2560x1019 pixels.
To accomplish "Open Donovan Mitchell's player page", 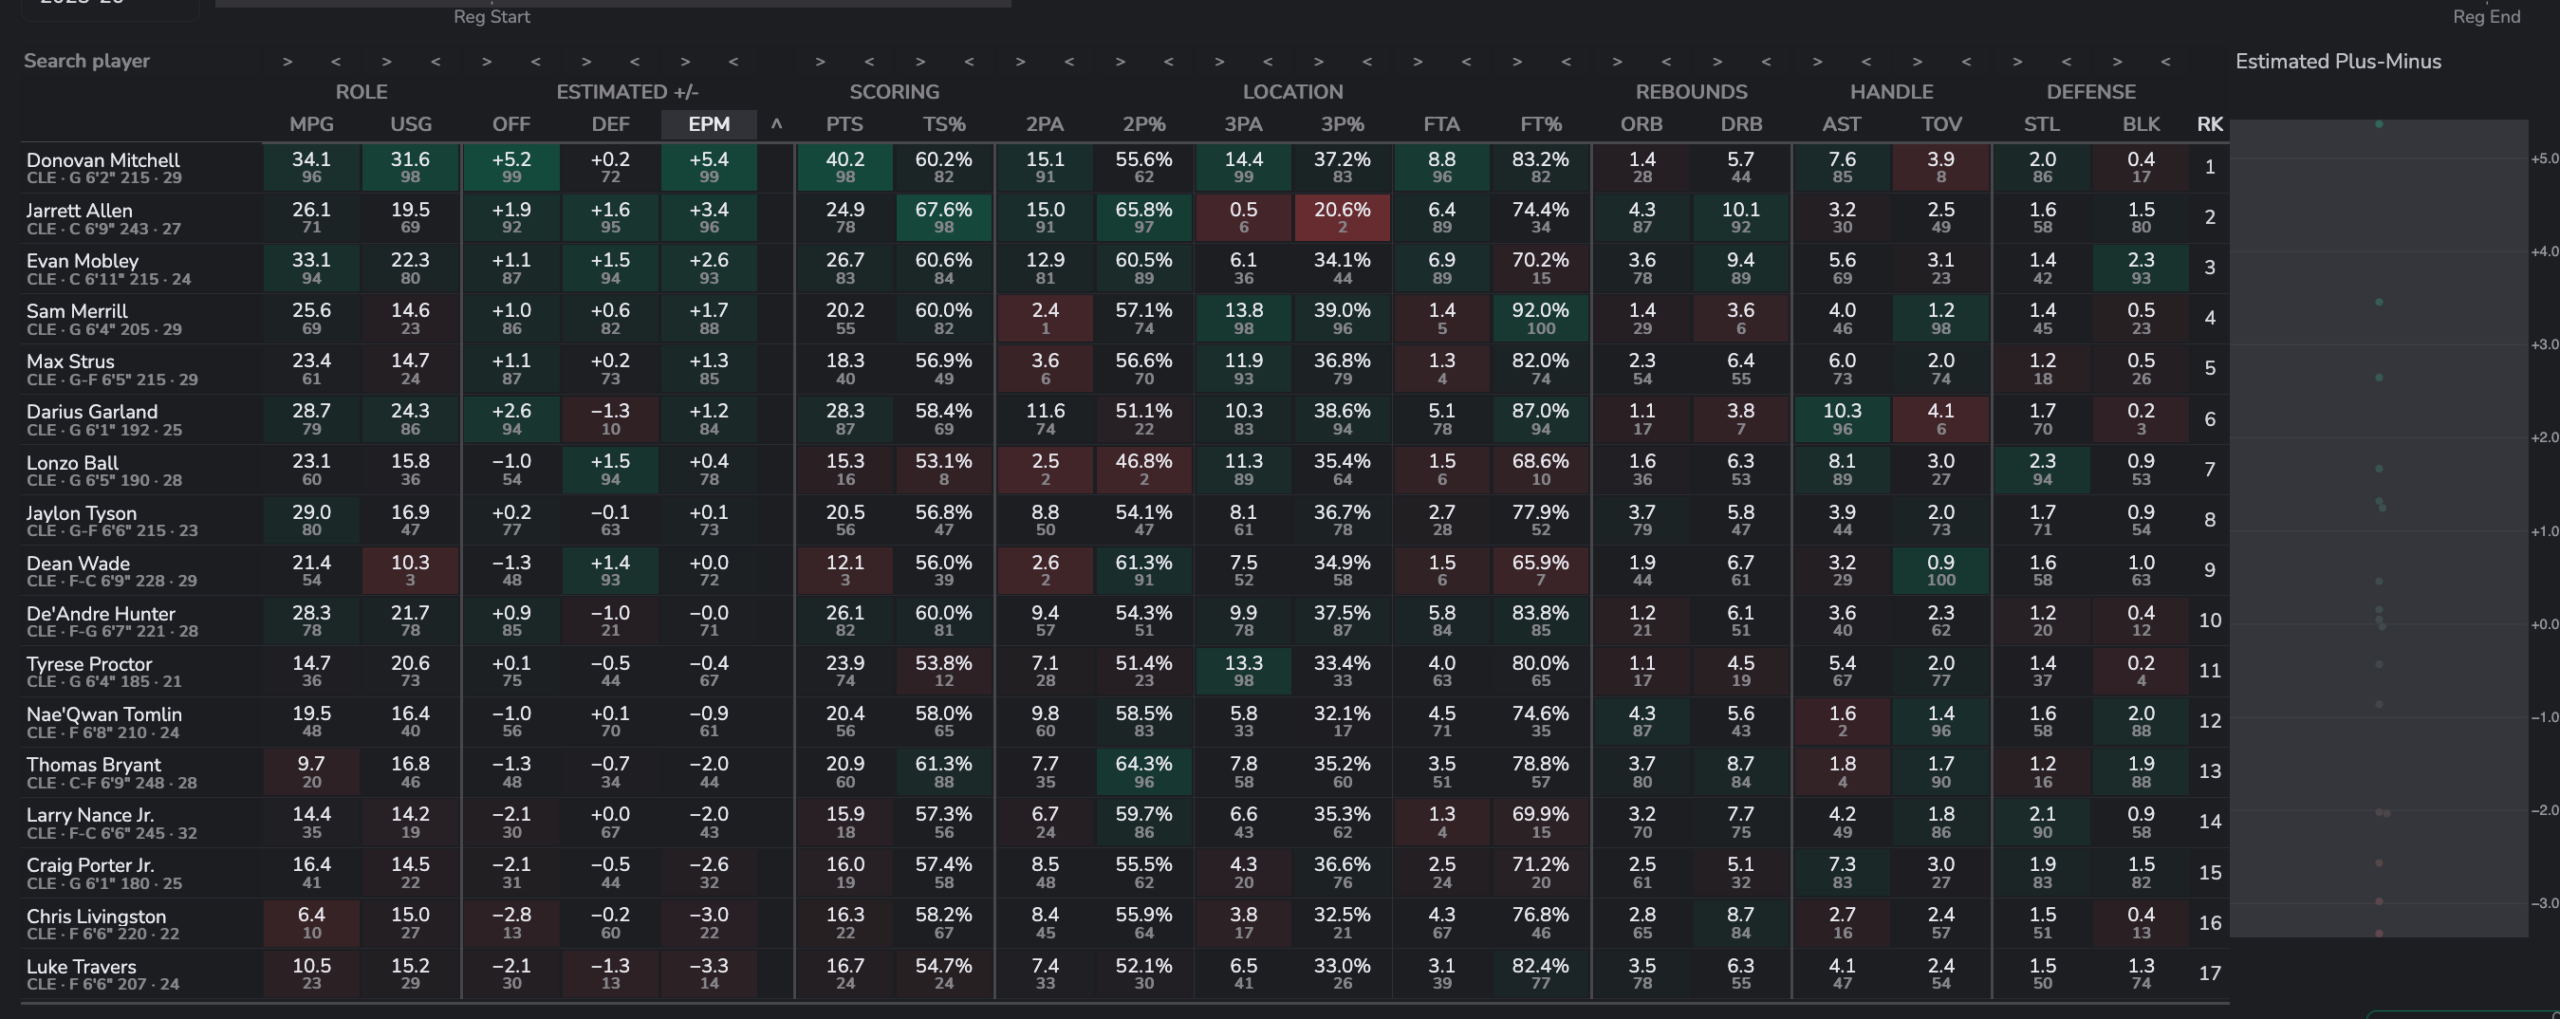I will coord(103,160).
